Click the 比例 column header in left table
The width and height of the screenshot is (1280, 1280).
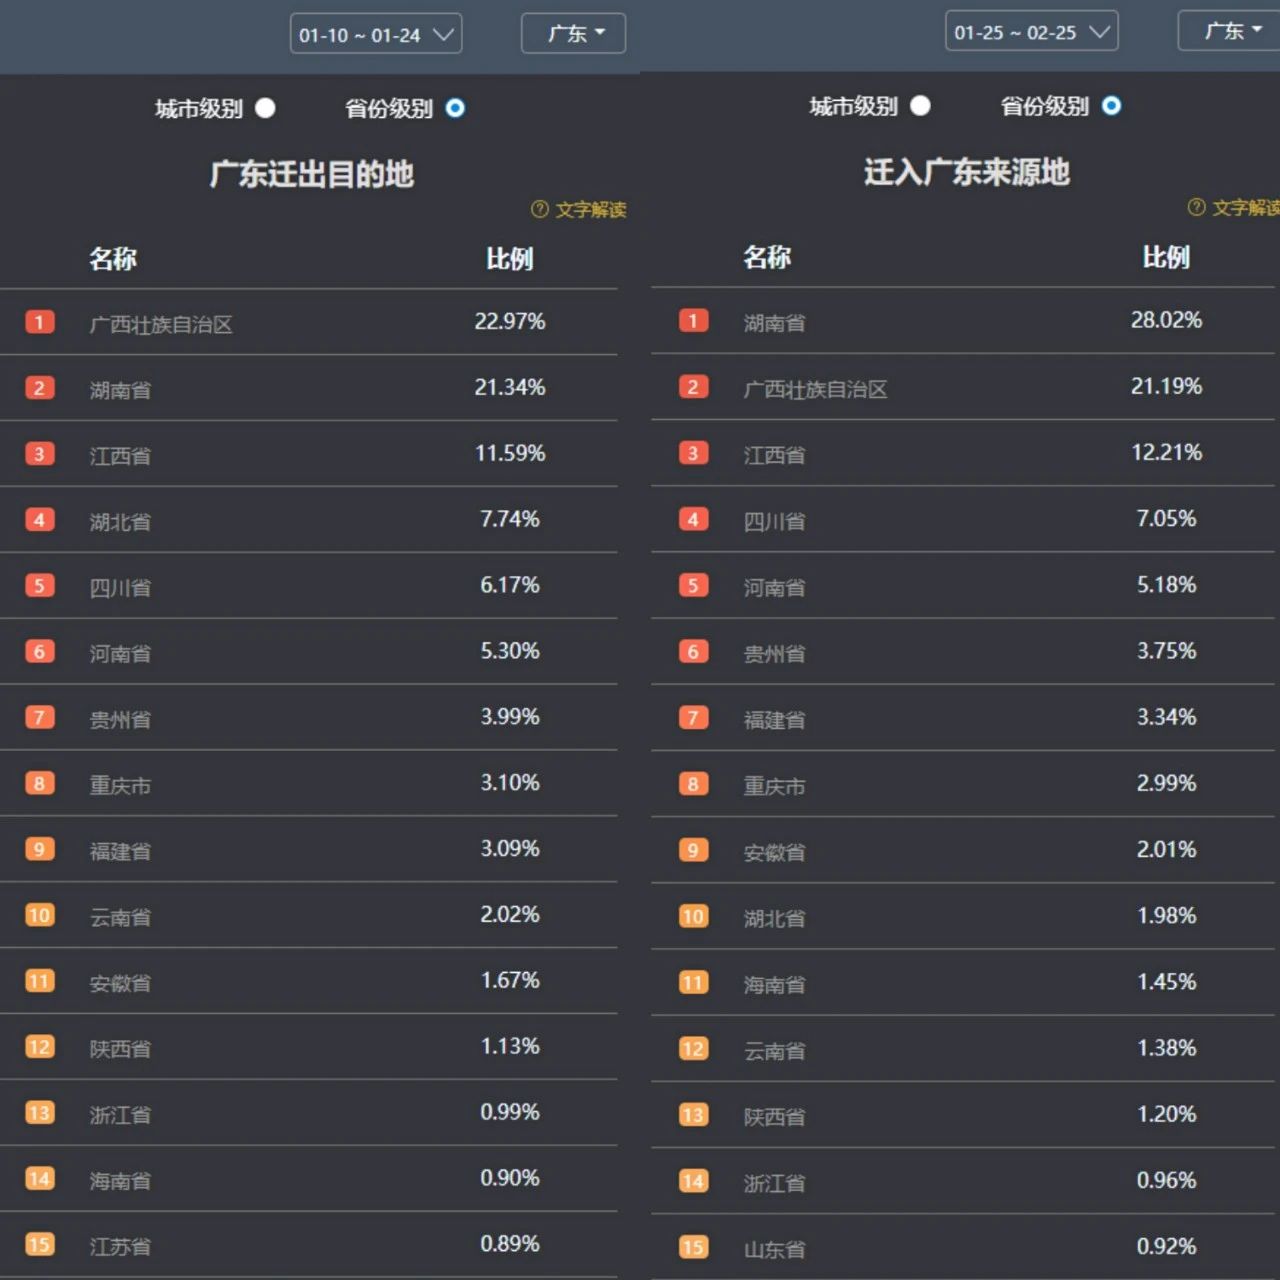pos(510,259)
